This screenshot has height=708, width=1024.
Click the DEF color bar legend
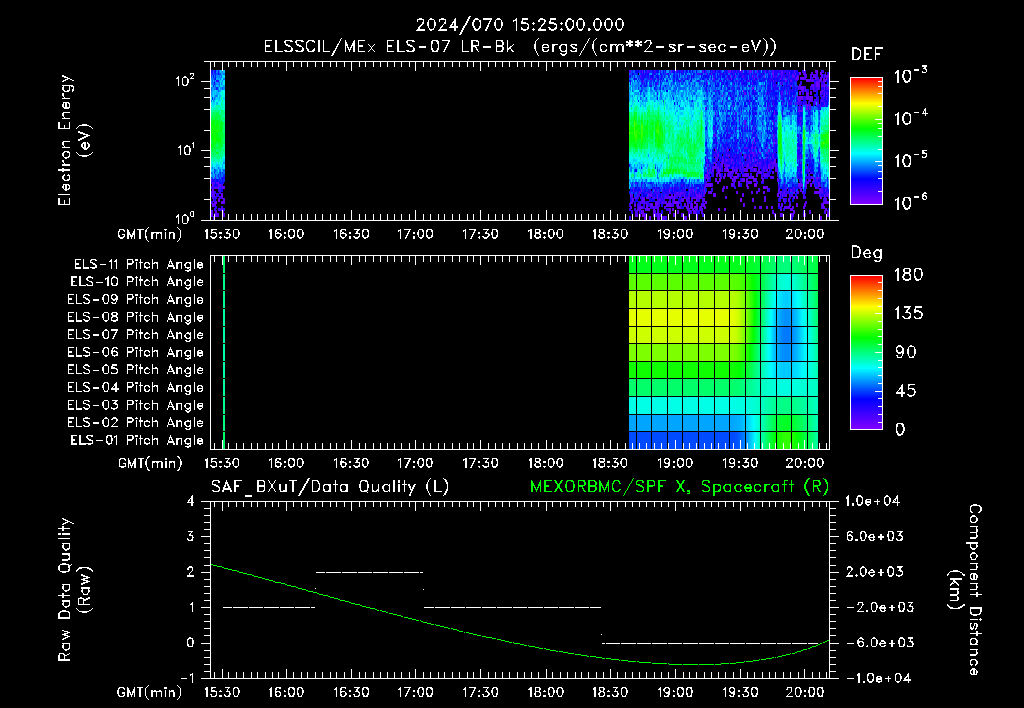[866, 140]
